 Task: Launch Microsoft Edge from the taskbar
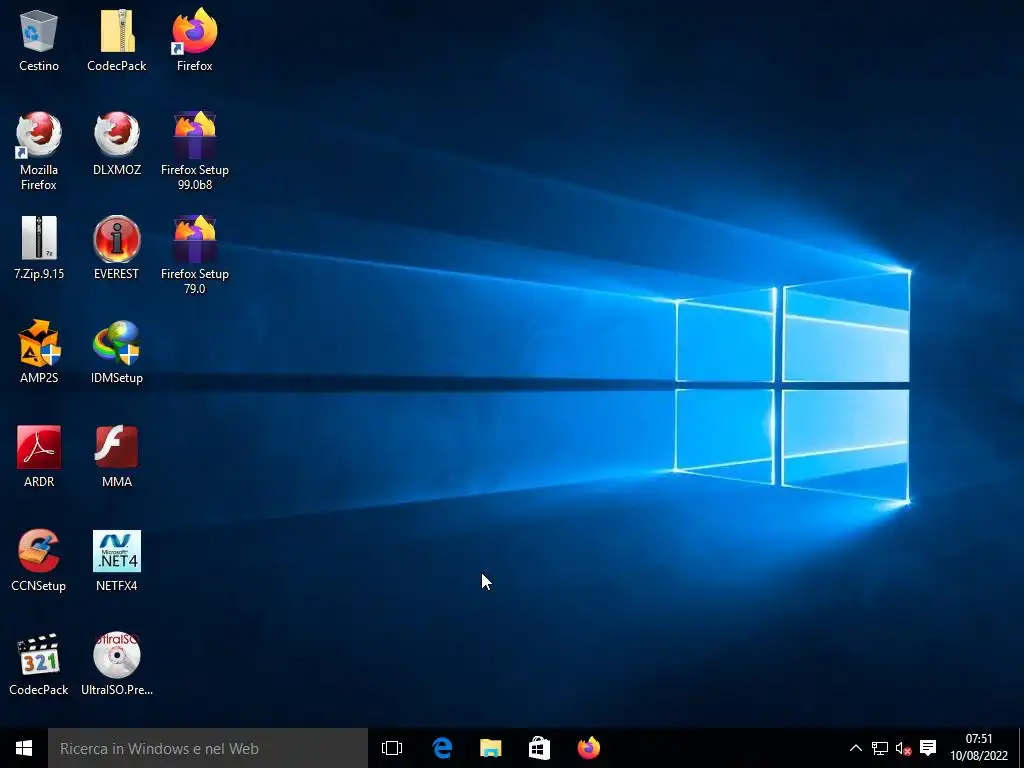442,748
